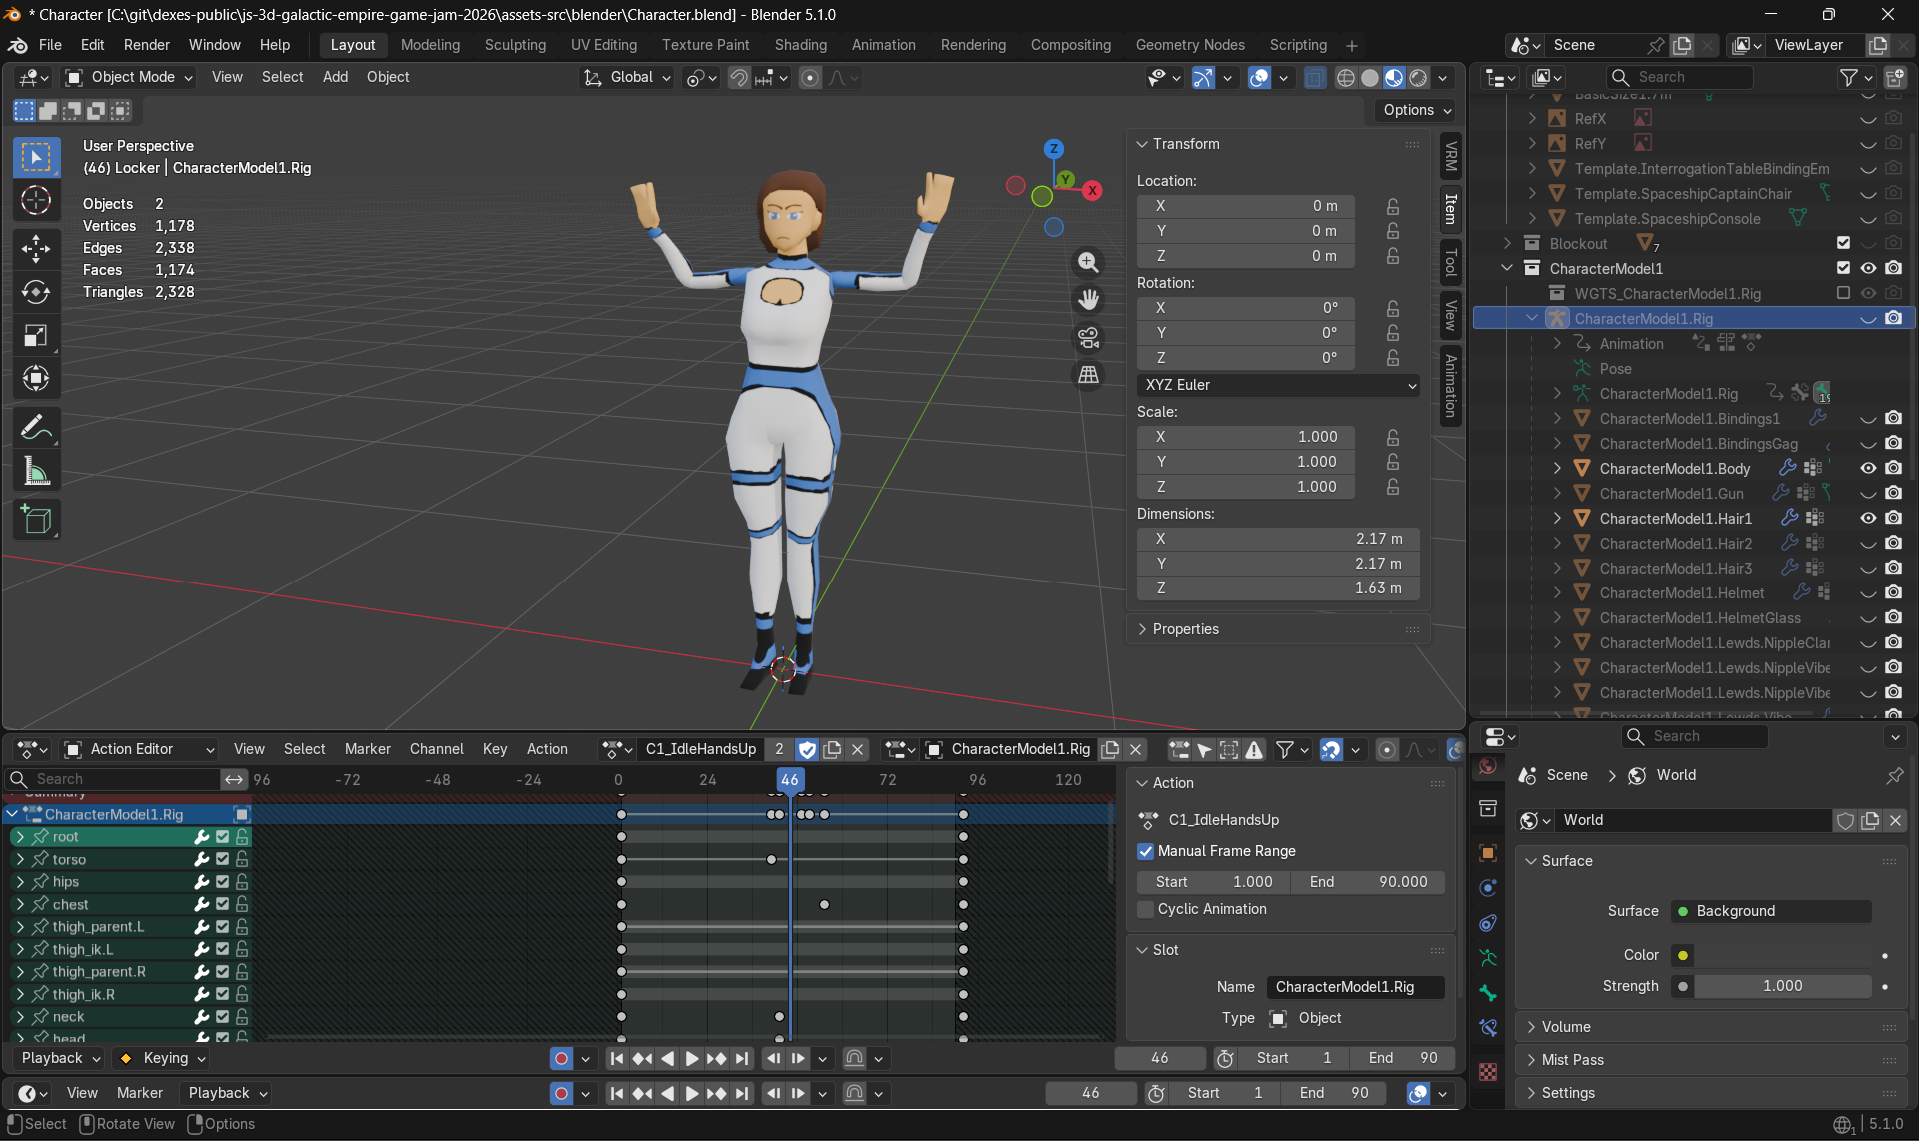Click the viewport camera view icon
This screenshot has width=1919, height=1141.
click(1088, 338)
